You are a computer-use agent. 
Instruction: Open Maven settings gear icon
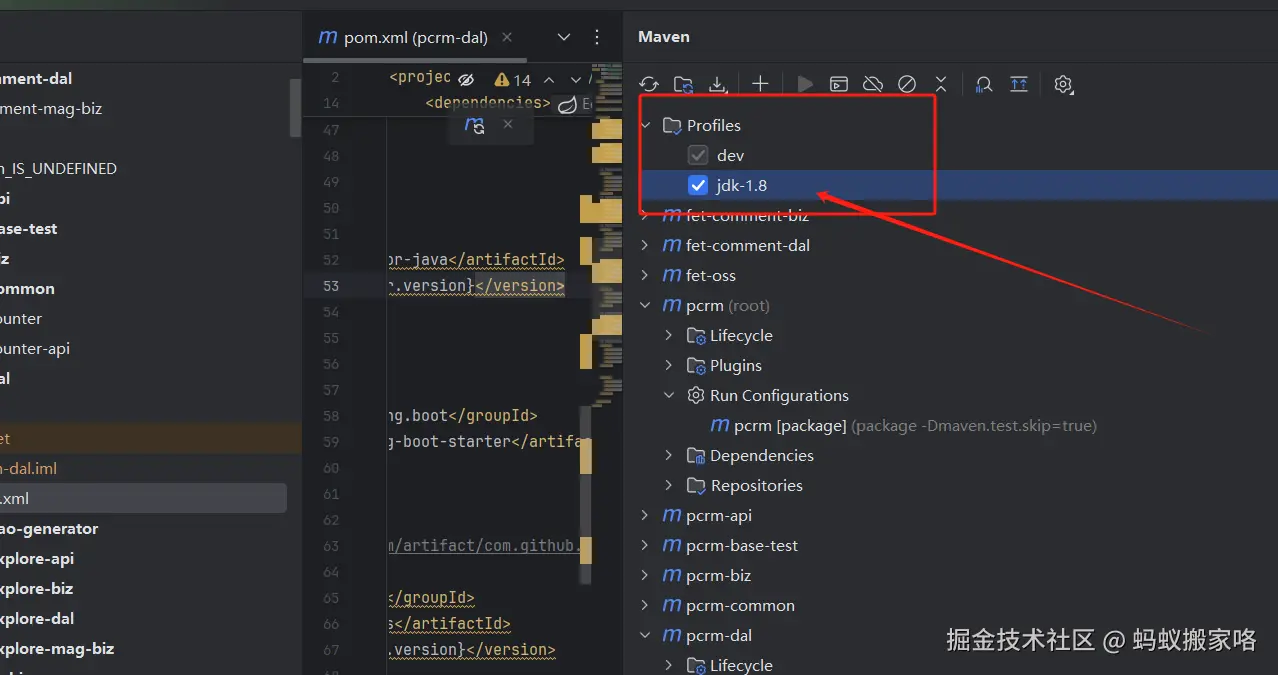(1063, 84)
